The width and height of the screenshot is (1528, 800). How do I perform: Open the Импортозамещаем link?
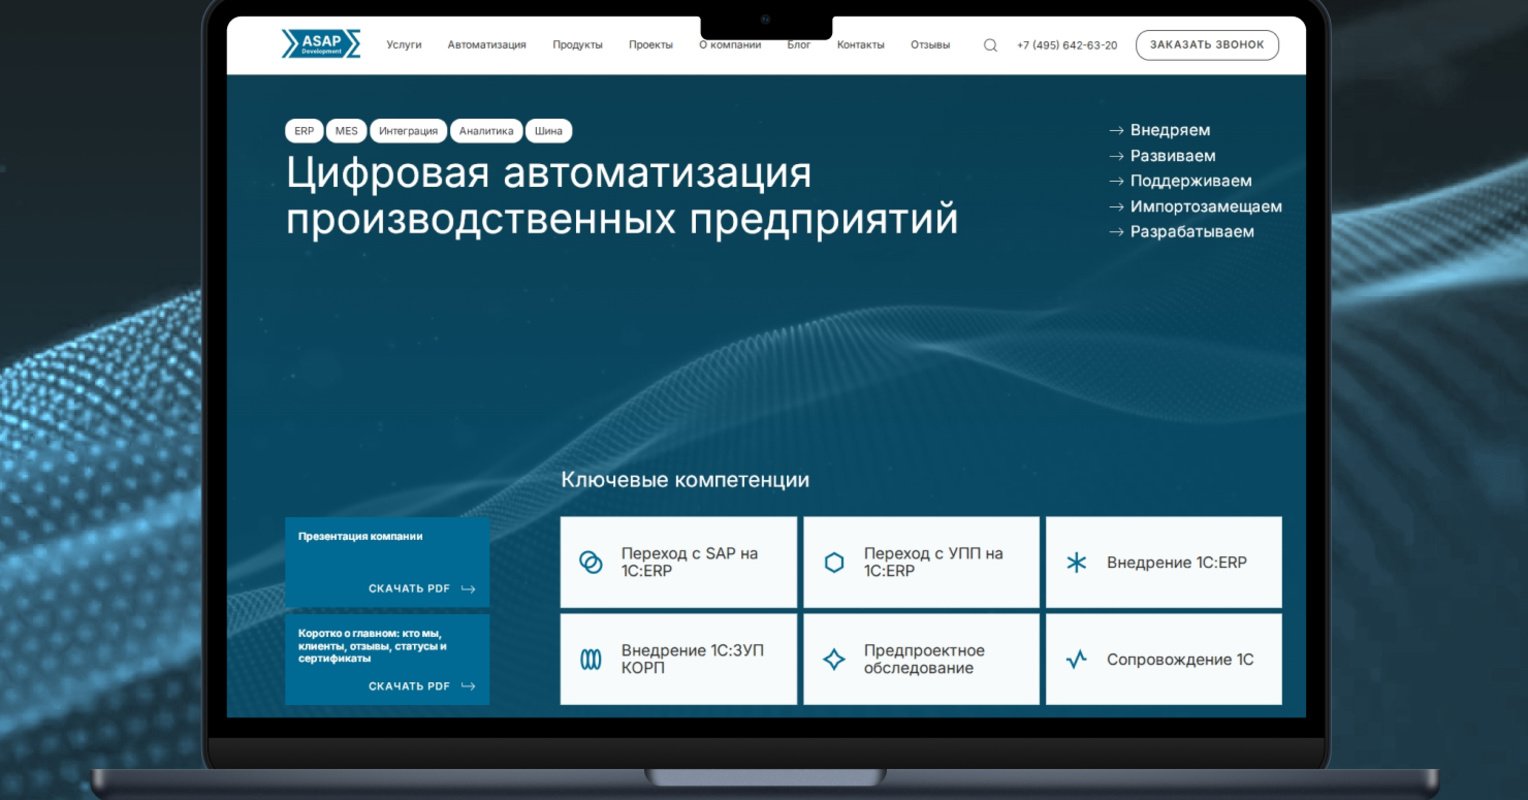click(x=1206, y=207)
